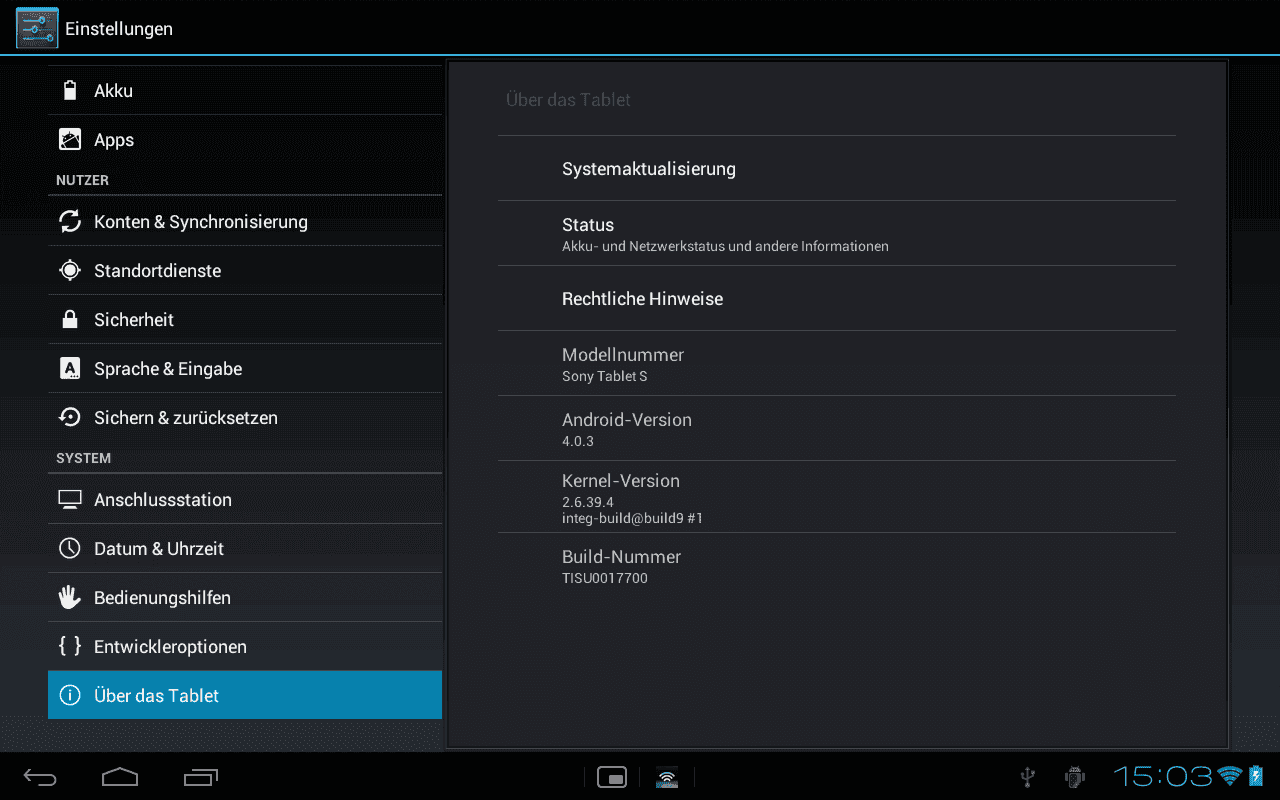Viewport: 1280px width, 800px height.
Task: Click the Sprache & Eingabe keyboard icon
Action: pos(70,368)
